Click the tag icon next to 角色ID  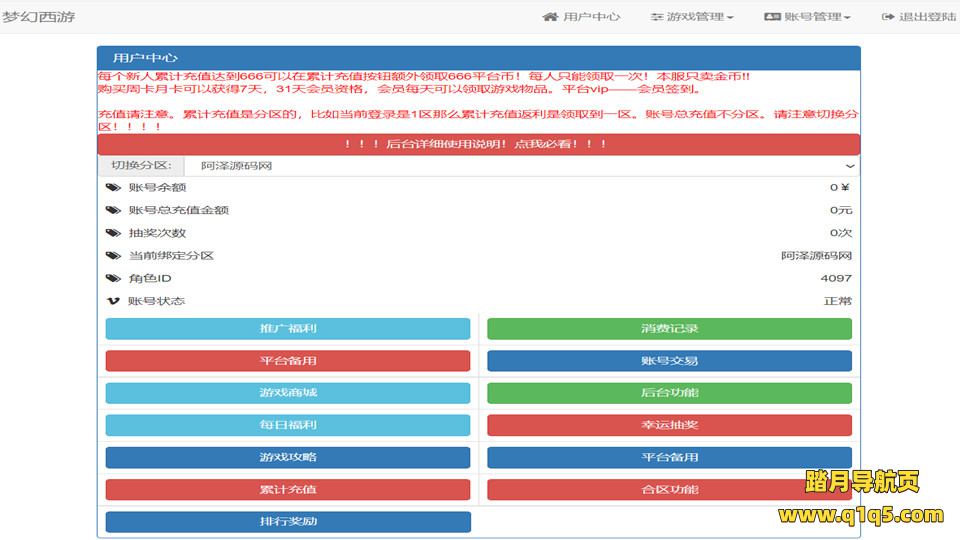(x=113, y=279)
